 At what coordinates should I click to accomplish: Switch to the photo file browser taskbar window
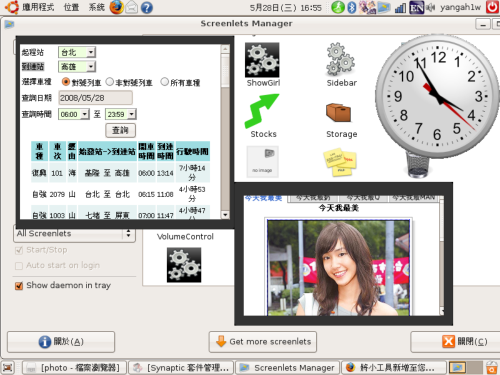pos(75,367)
